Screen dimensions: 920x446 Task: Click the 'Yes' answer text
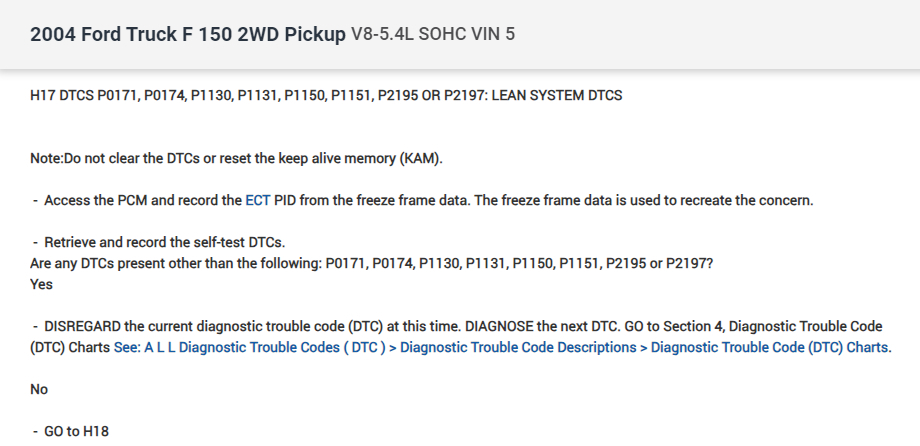(42, 284)
